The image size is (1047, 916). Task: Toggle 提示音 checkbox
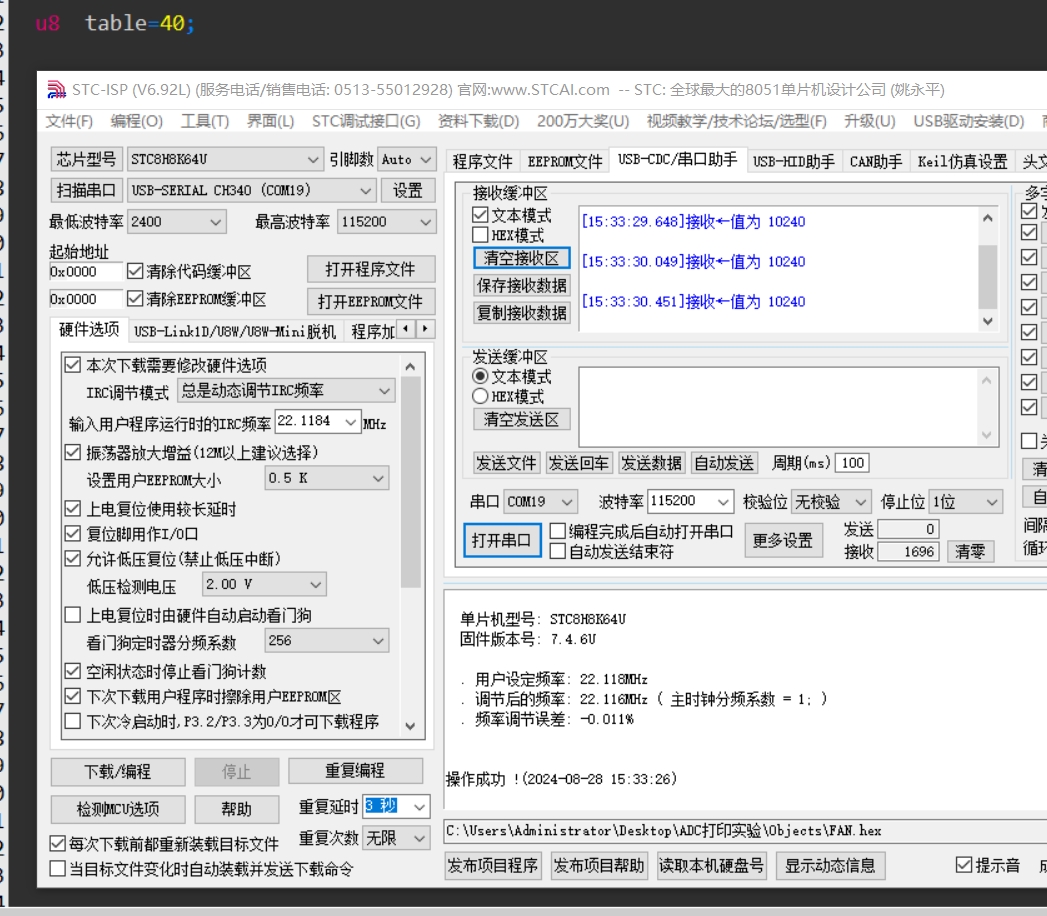(964, 865)
